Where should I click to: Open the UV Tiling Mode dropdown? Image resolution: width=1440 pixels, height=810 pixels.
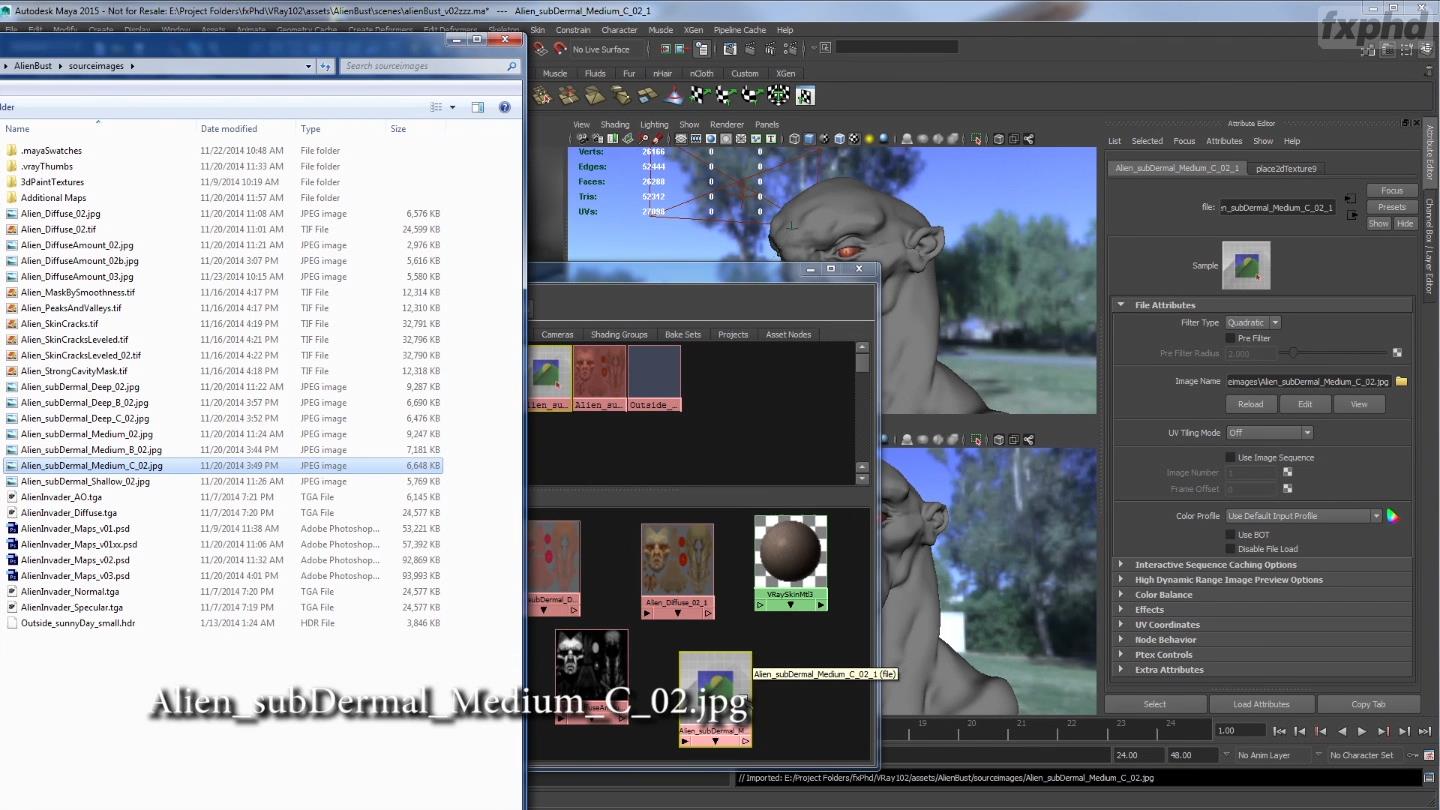(1269, 432)
